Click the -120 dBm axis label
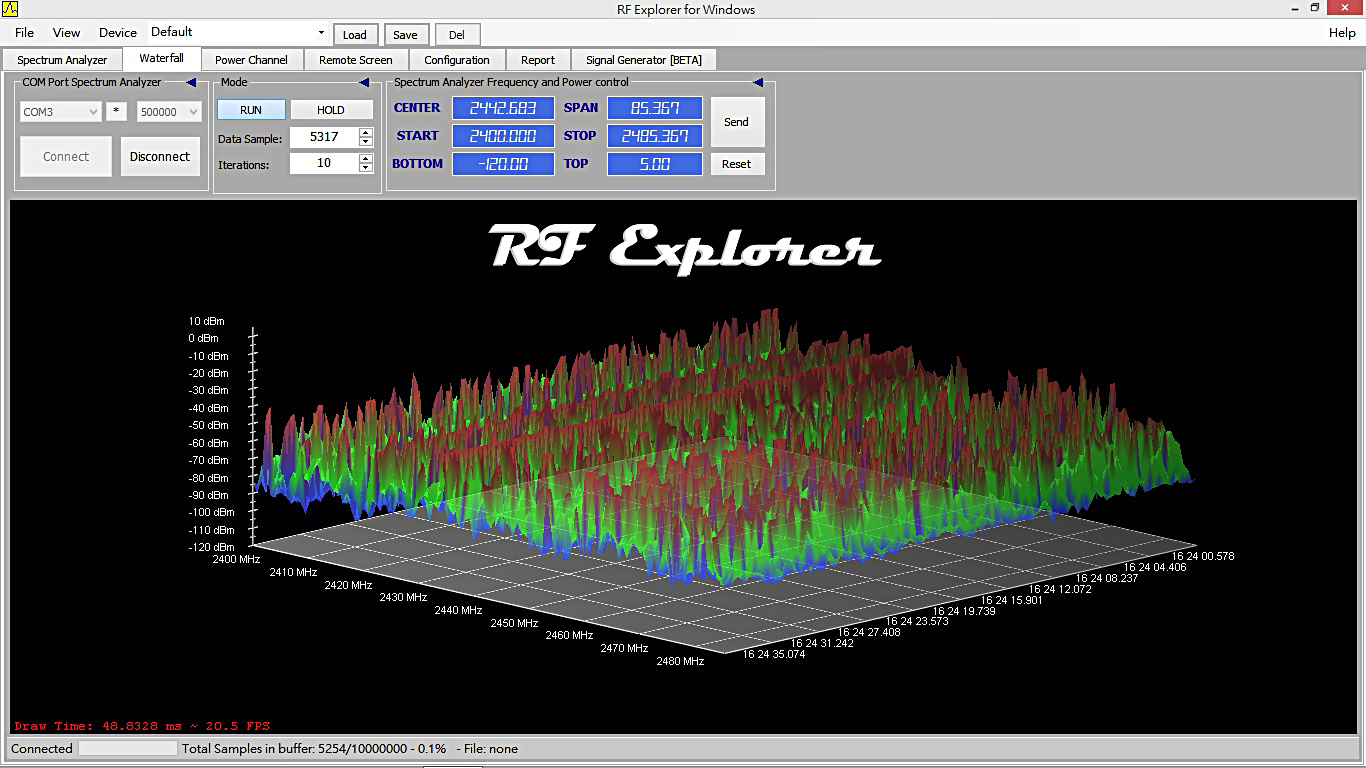The height and width of the screenshot is (768, 1366). [x=210, y=547]
